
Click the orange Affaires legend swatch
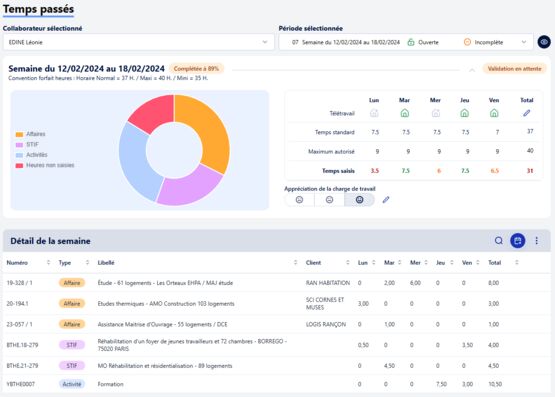[19, 134]
